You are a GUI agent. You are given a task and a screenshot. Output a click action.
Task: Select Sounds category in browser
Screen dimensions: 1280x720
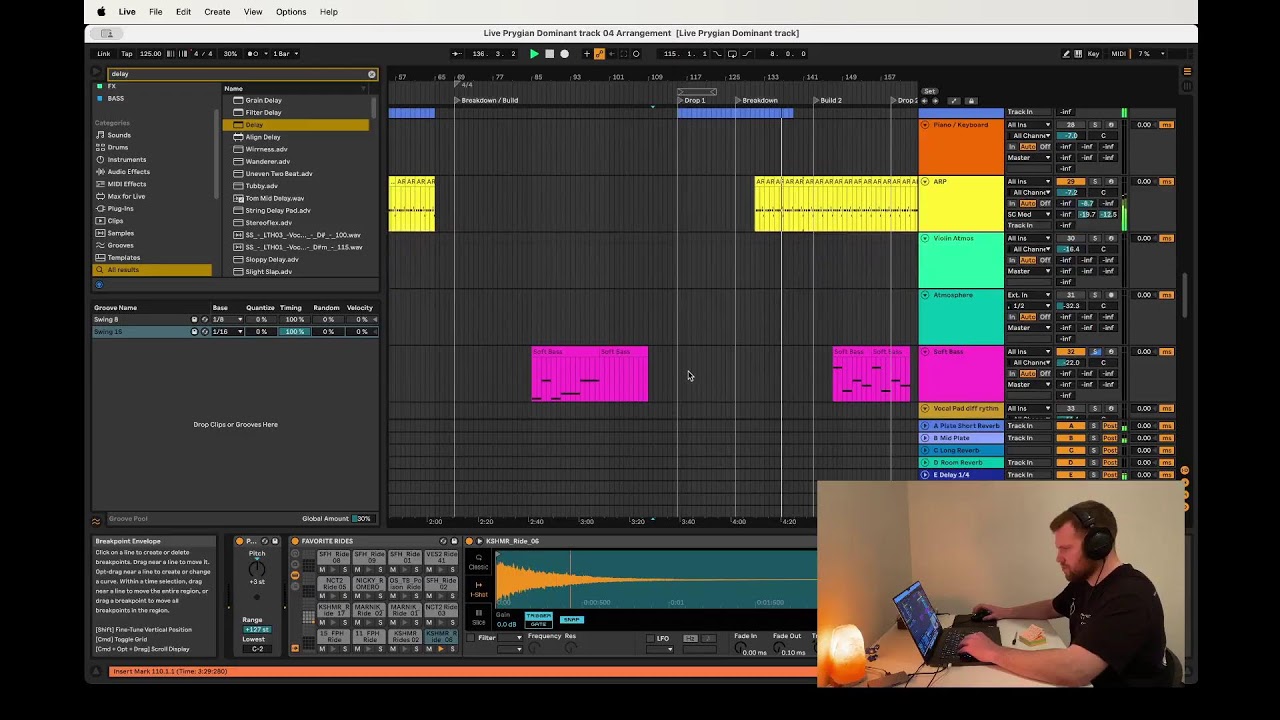tap(119, 135)
